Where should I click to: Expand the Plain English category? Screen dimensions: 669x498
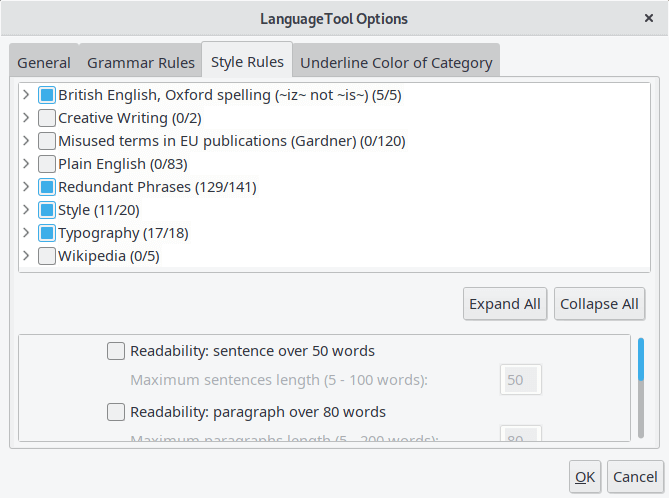(26, 164)
